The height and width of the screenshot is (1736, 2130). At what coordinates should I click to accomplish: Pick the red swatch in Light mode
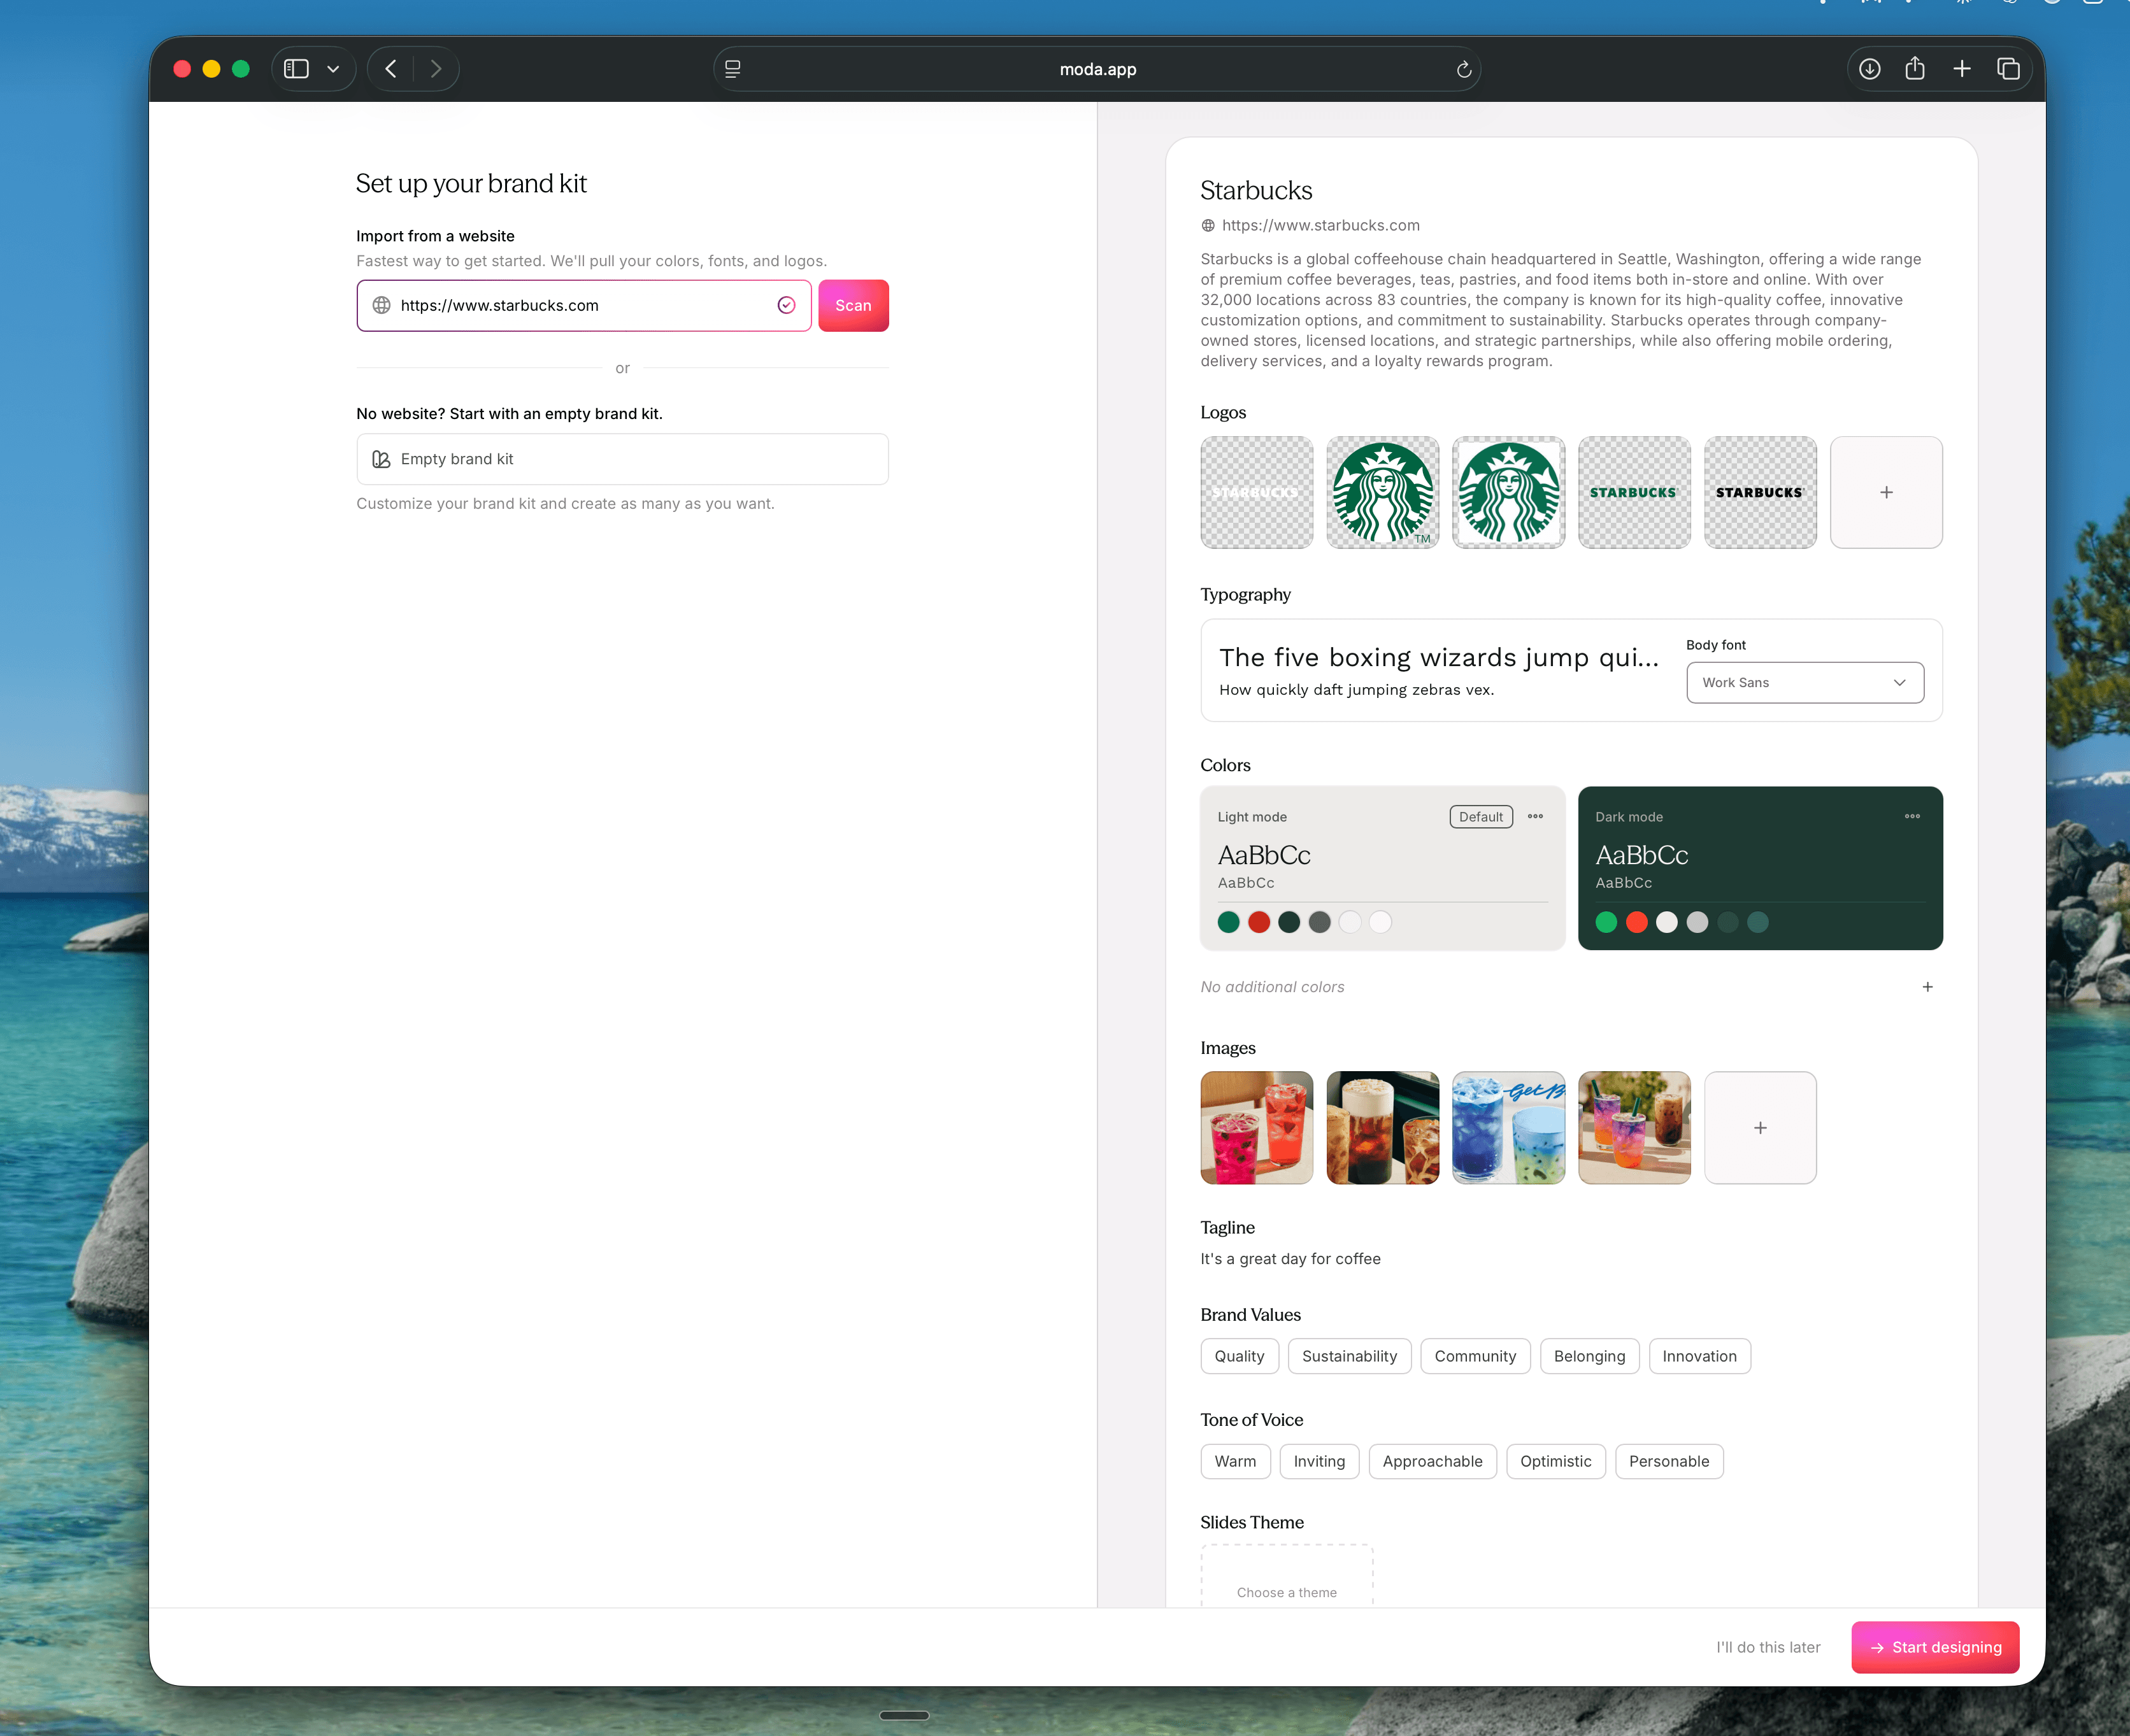click(1259, 922)
